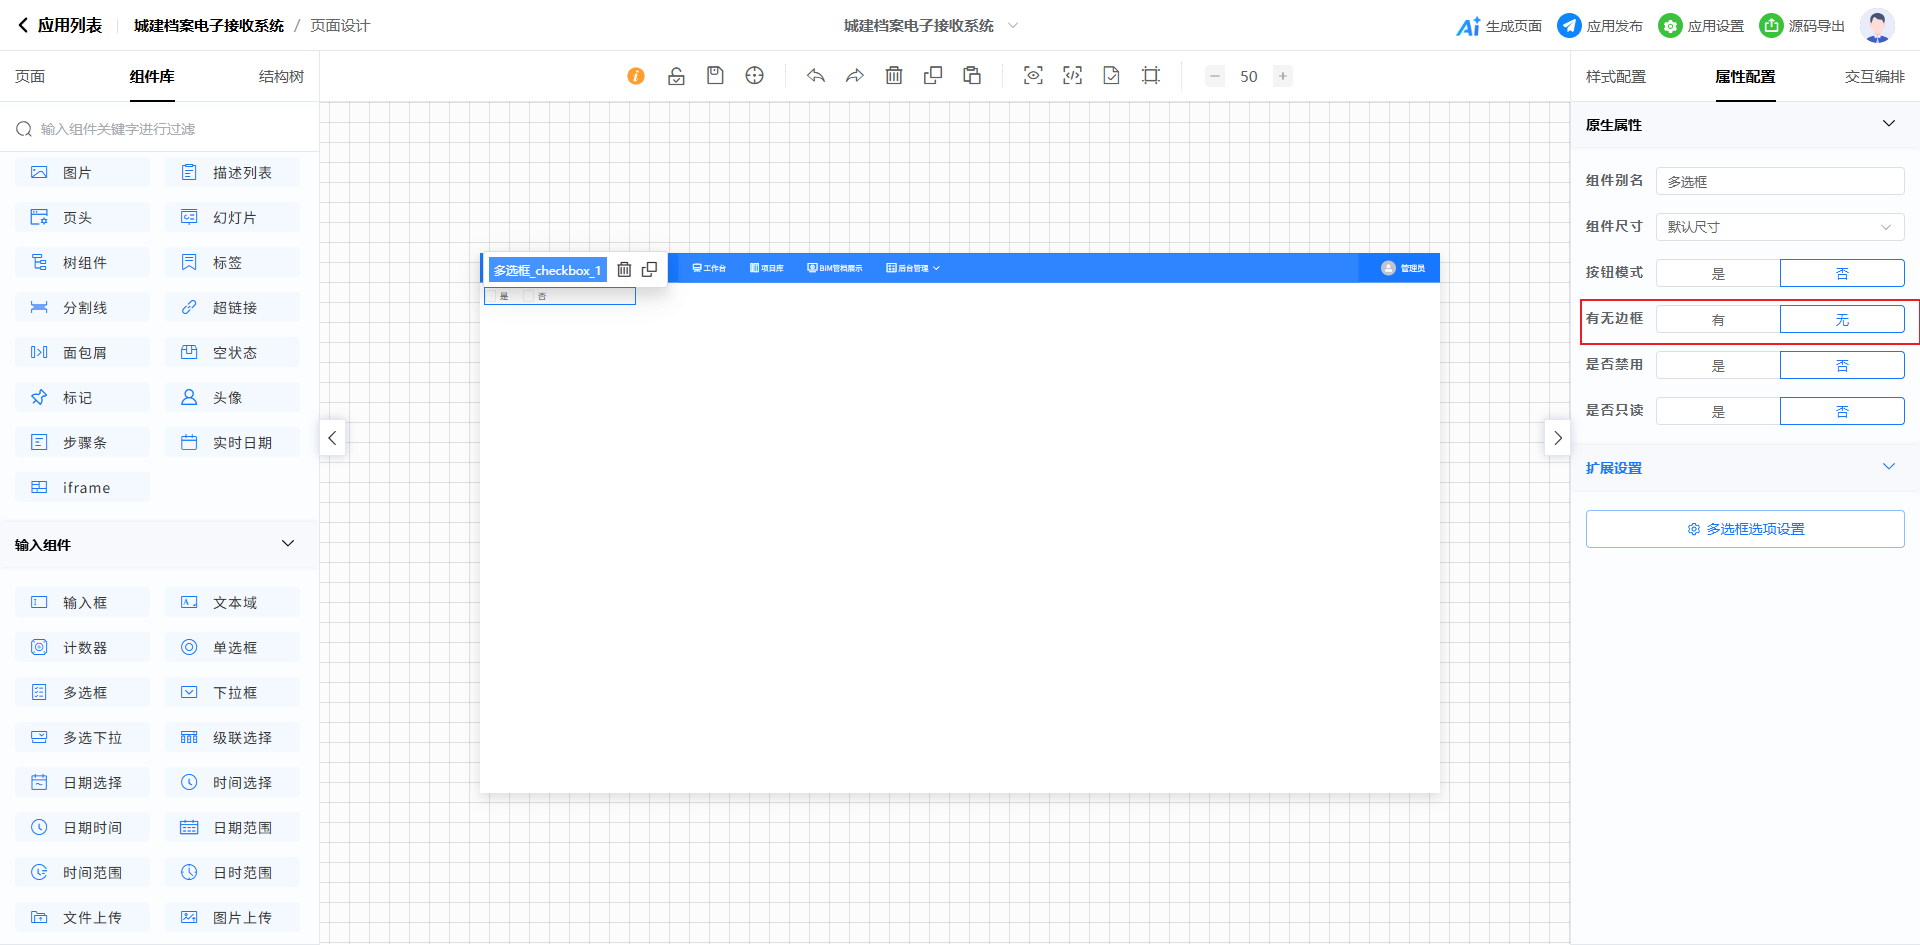Click the save icon in toolbar
This screenshot has height=945, width=1920.
pyautogui.click(x=715, y=76)
